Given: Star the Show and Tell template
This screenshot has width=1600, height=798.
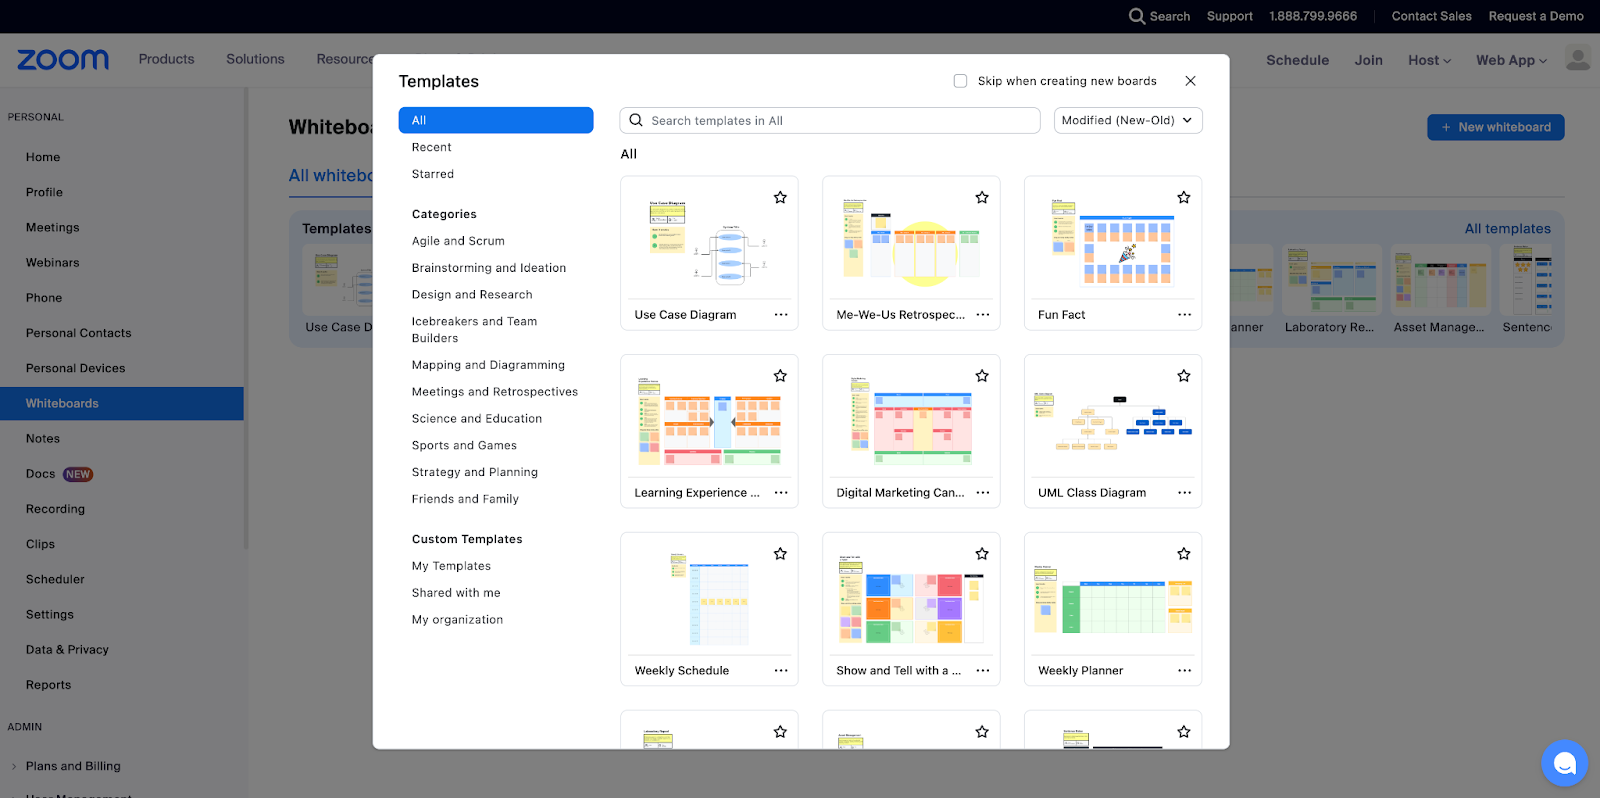Looking at the screenshot, I should [x=982, y=554].
